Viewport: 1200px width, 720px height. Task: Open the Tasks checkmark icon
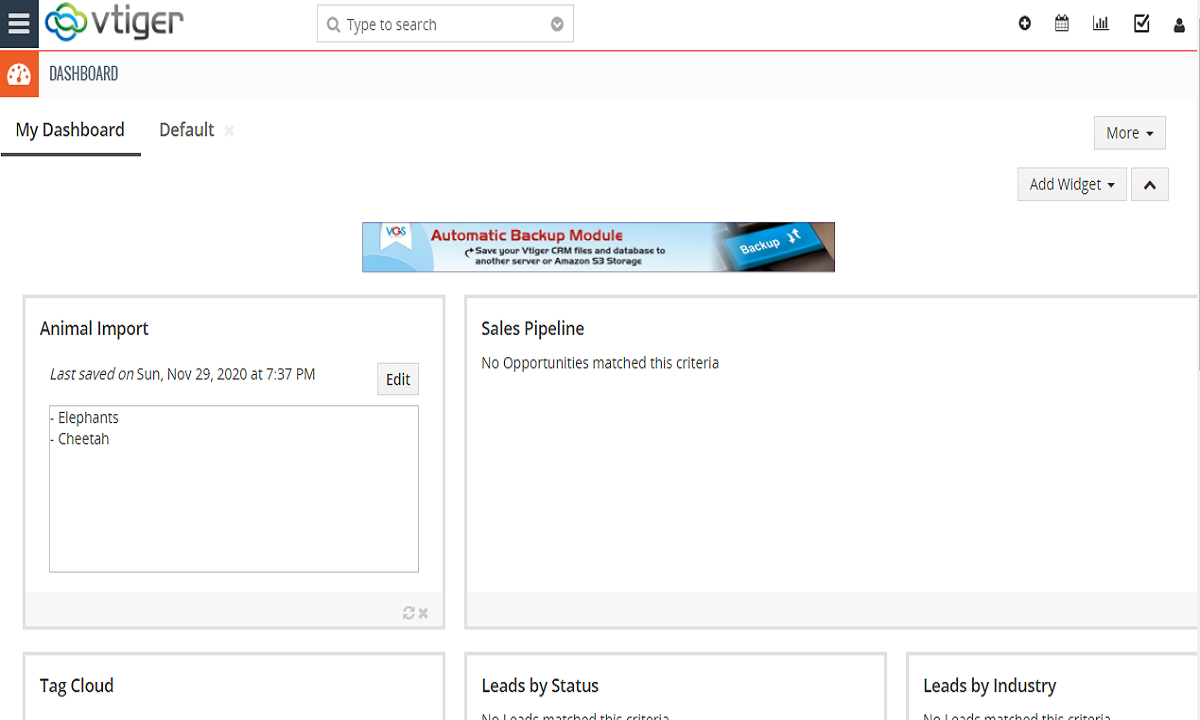tap(1141, 24)
